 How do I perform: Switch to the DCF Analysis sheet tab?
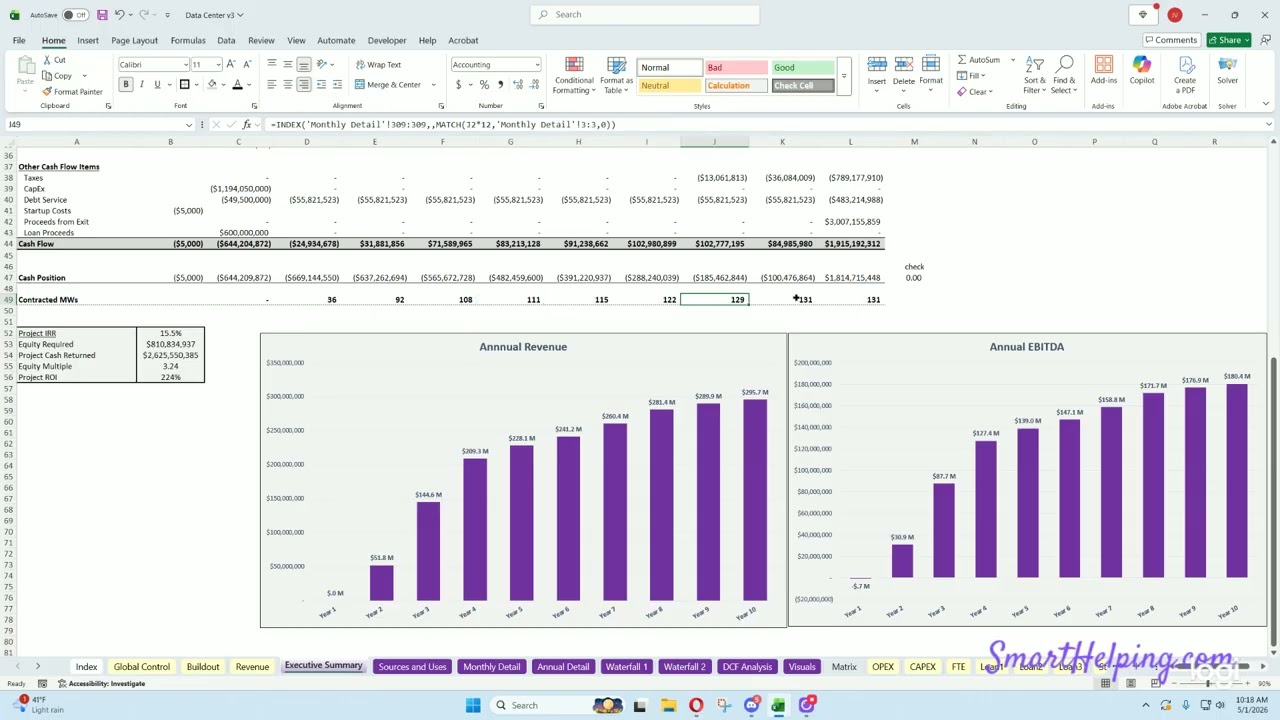click(x=747, y=666)
